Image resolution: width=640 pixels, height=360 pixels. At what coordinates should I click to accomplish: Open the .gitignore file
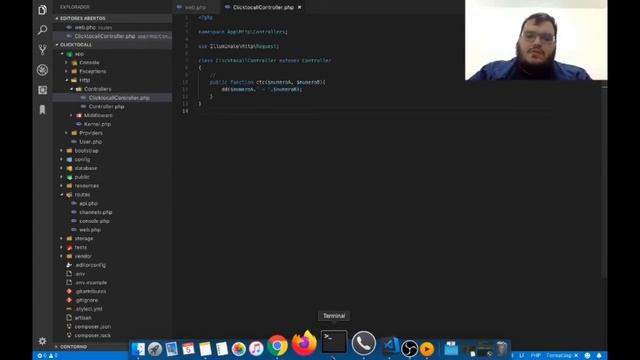87,300
